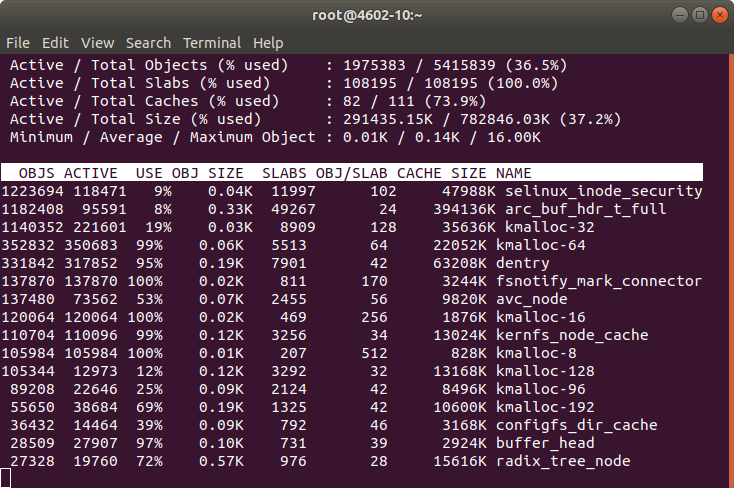
Task: Click the Active / Total Objects line
Action: click(x=288, y=65)
